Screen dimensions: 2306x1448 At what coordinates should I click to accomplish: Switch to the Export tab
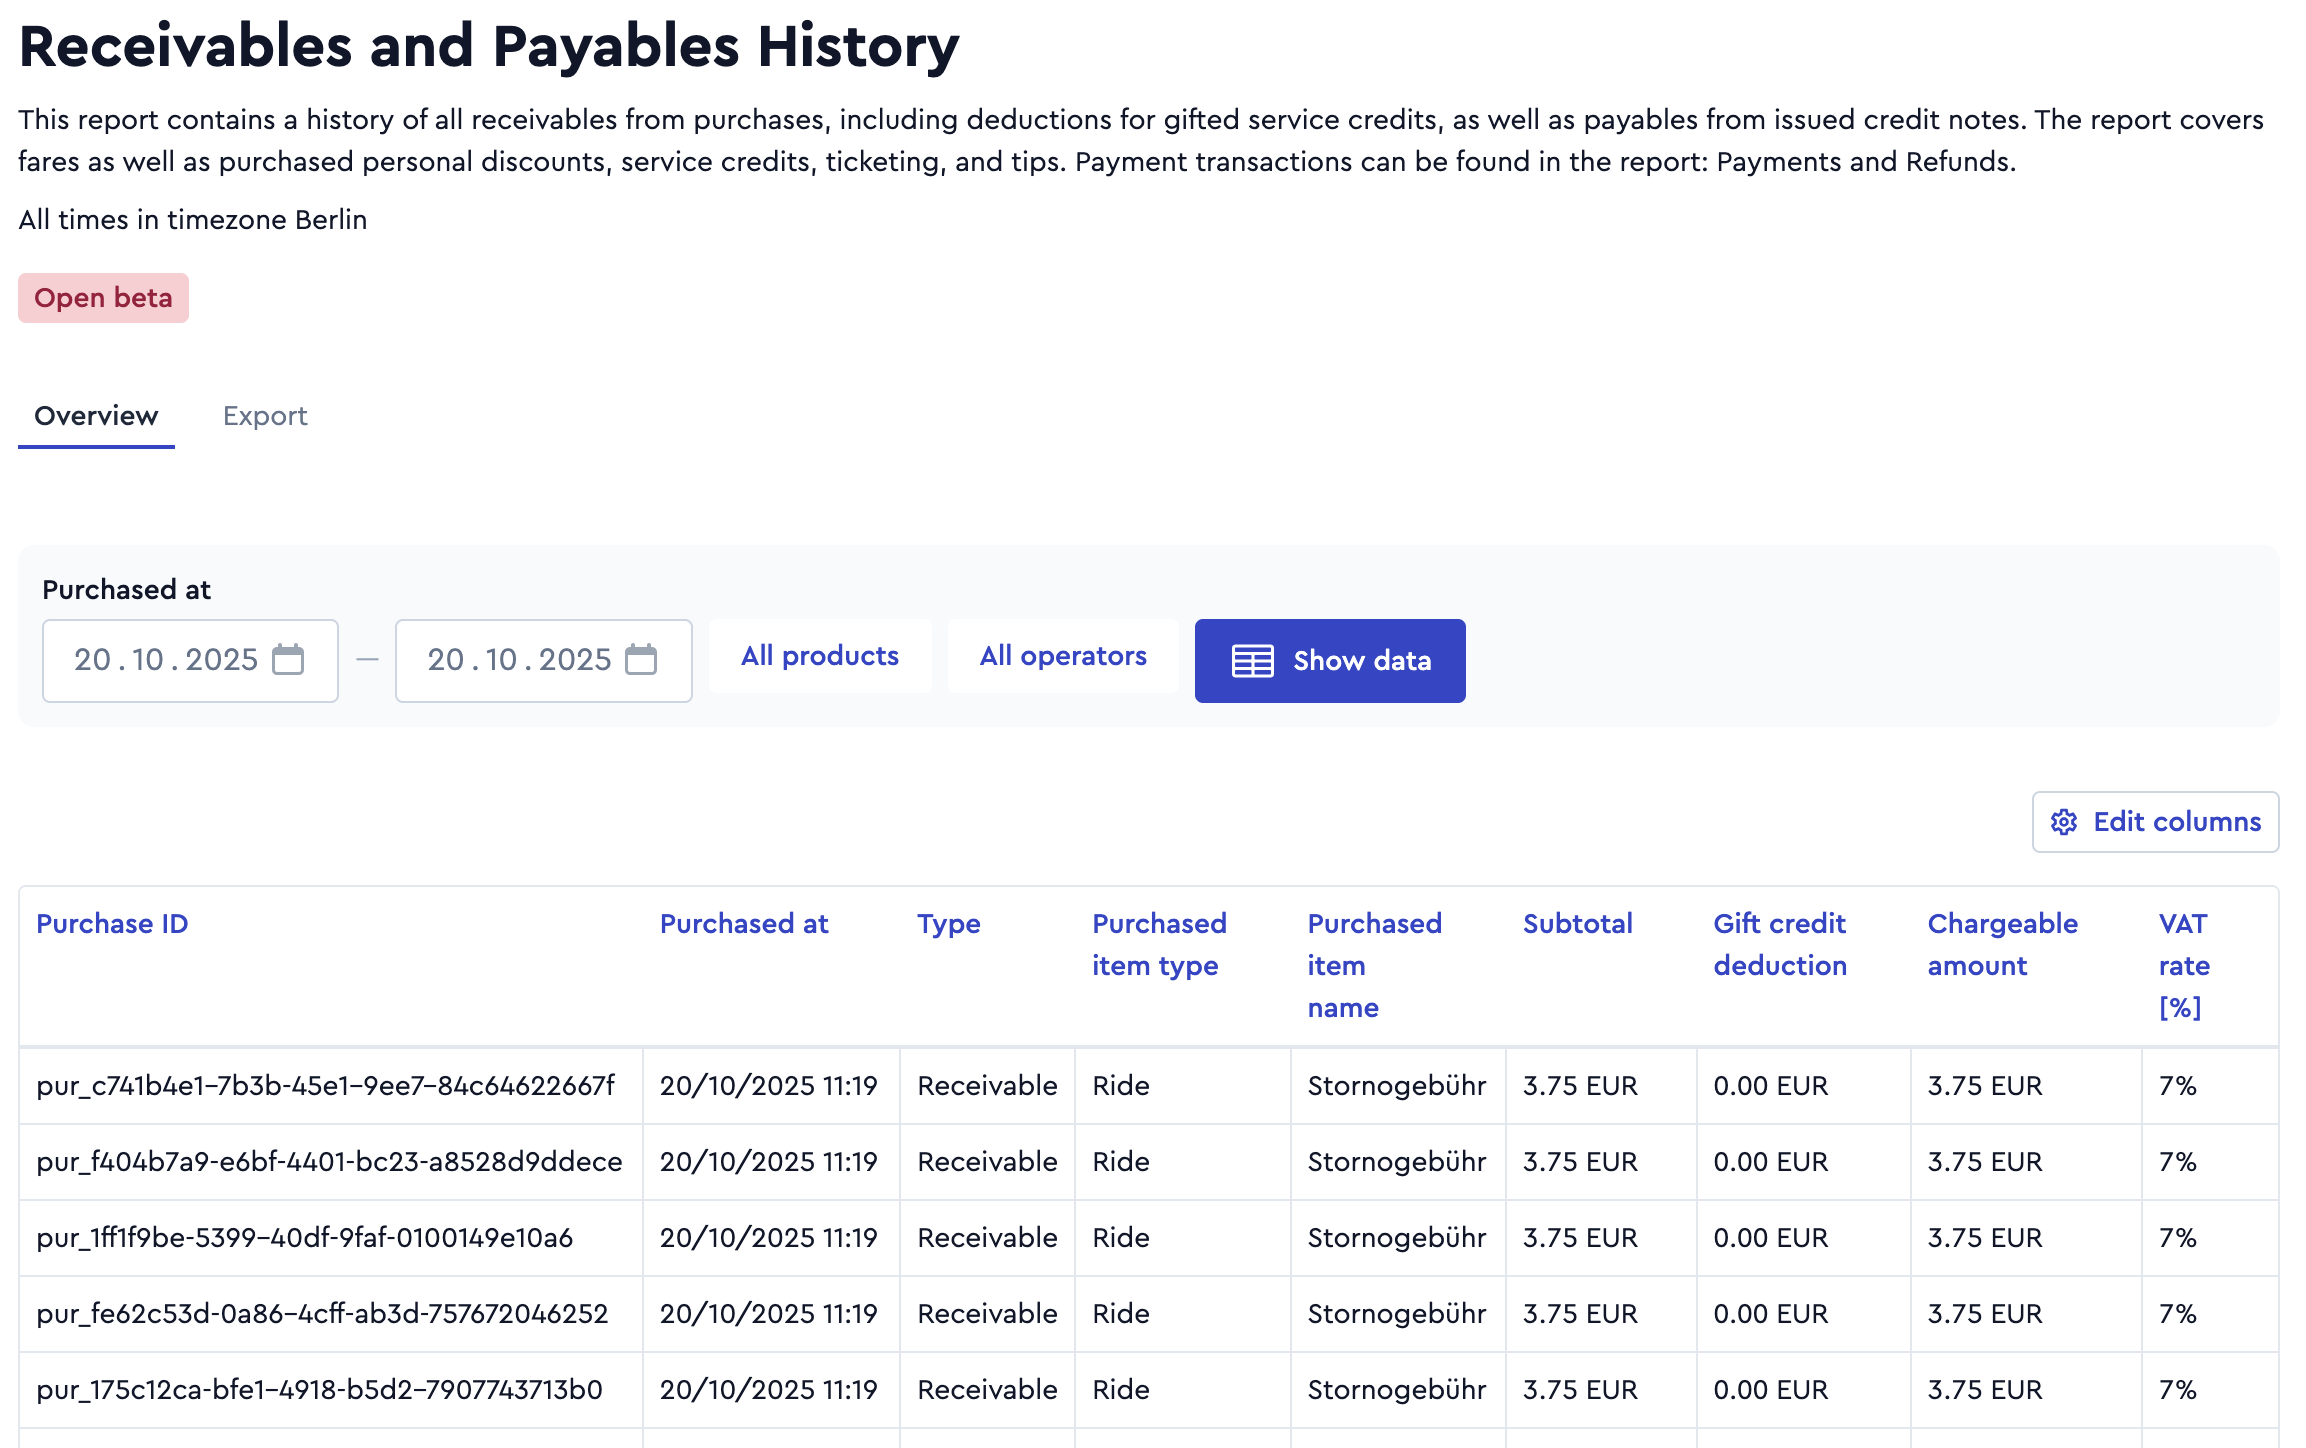(265, 416)
